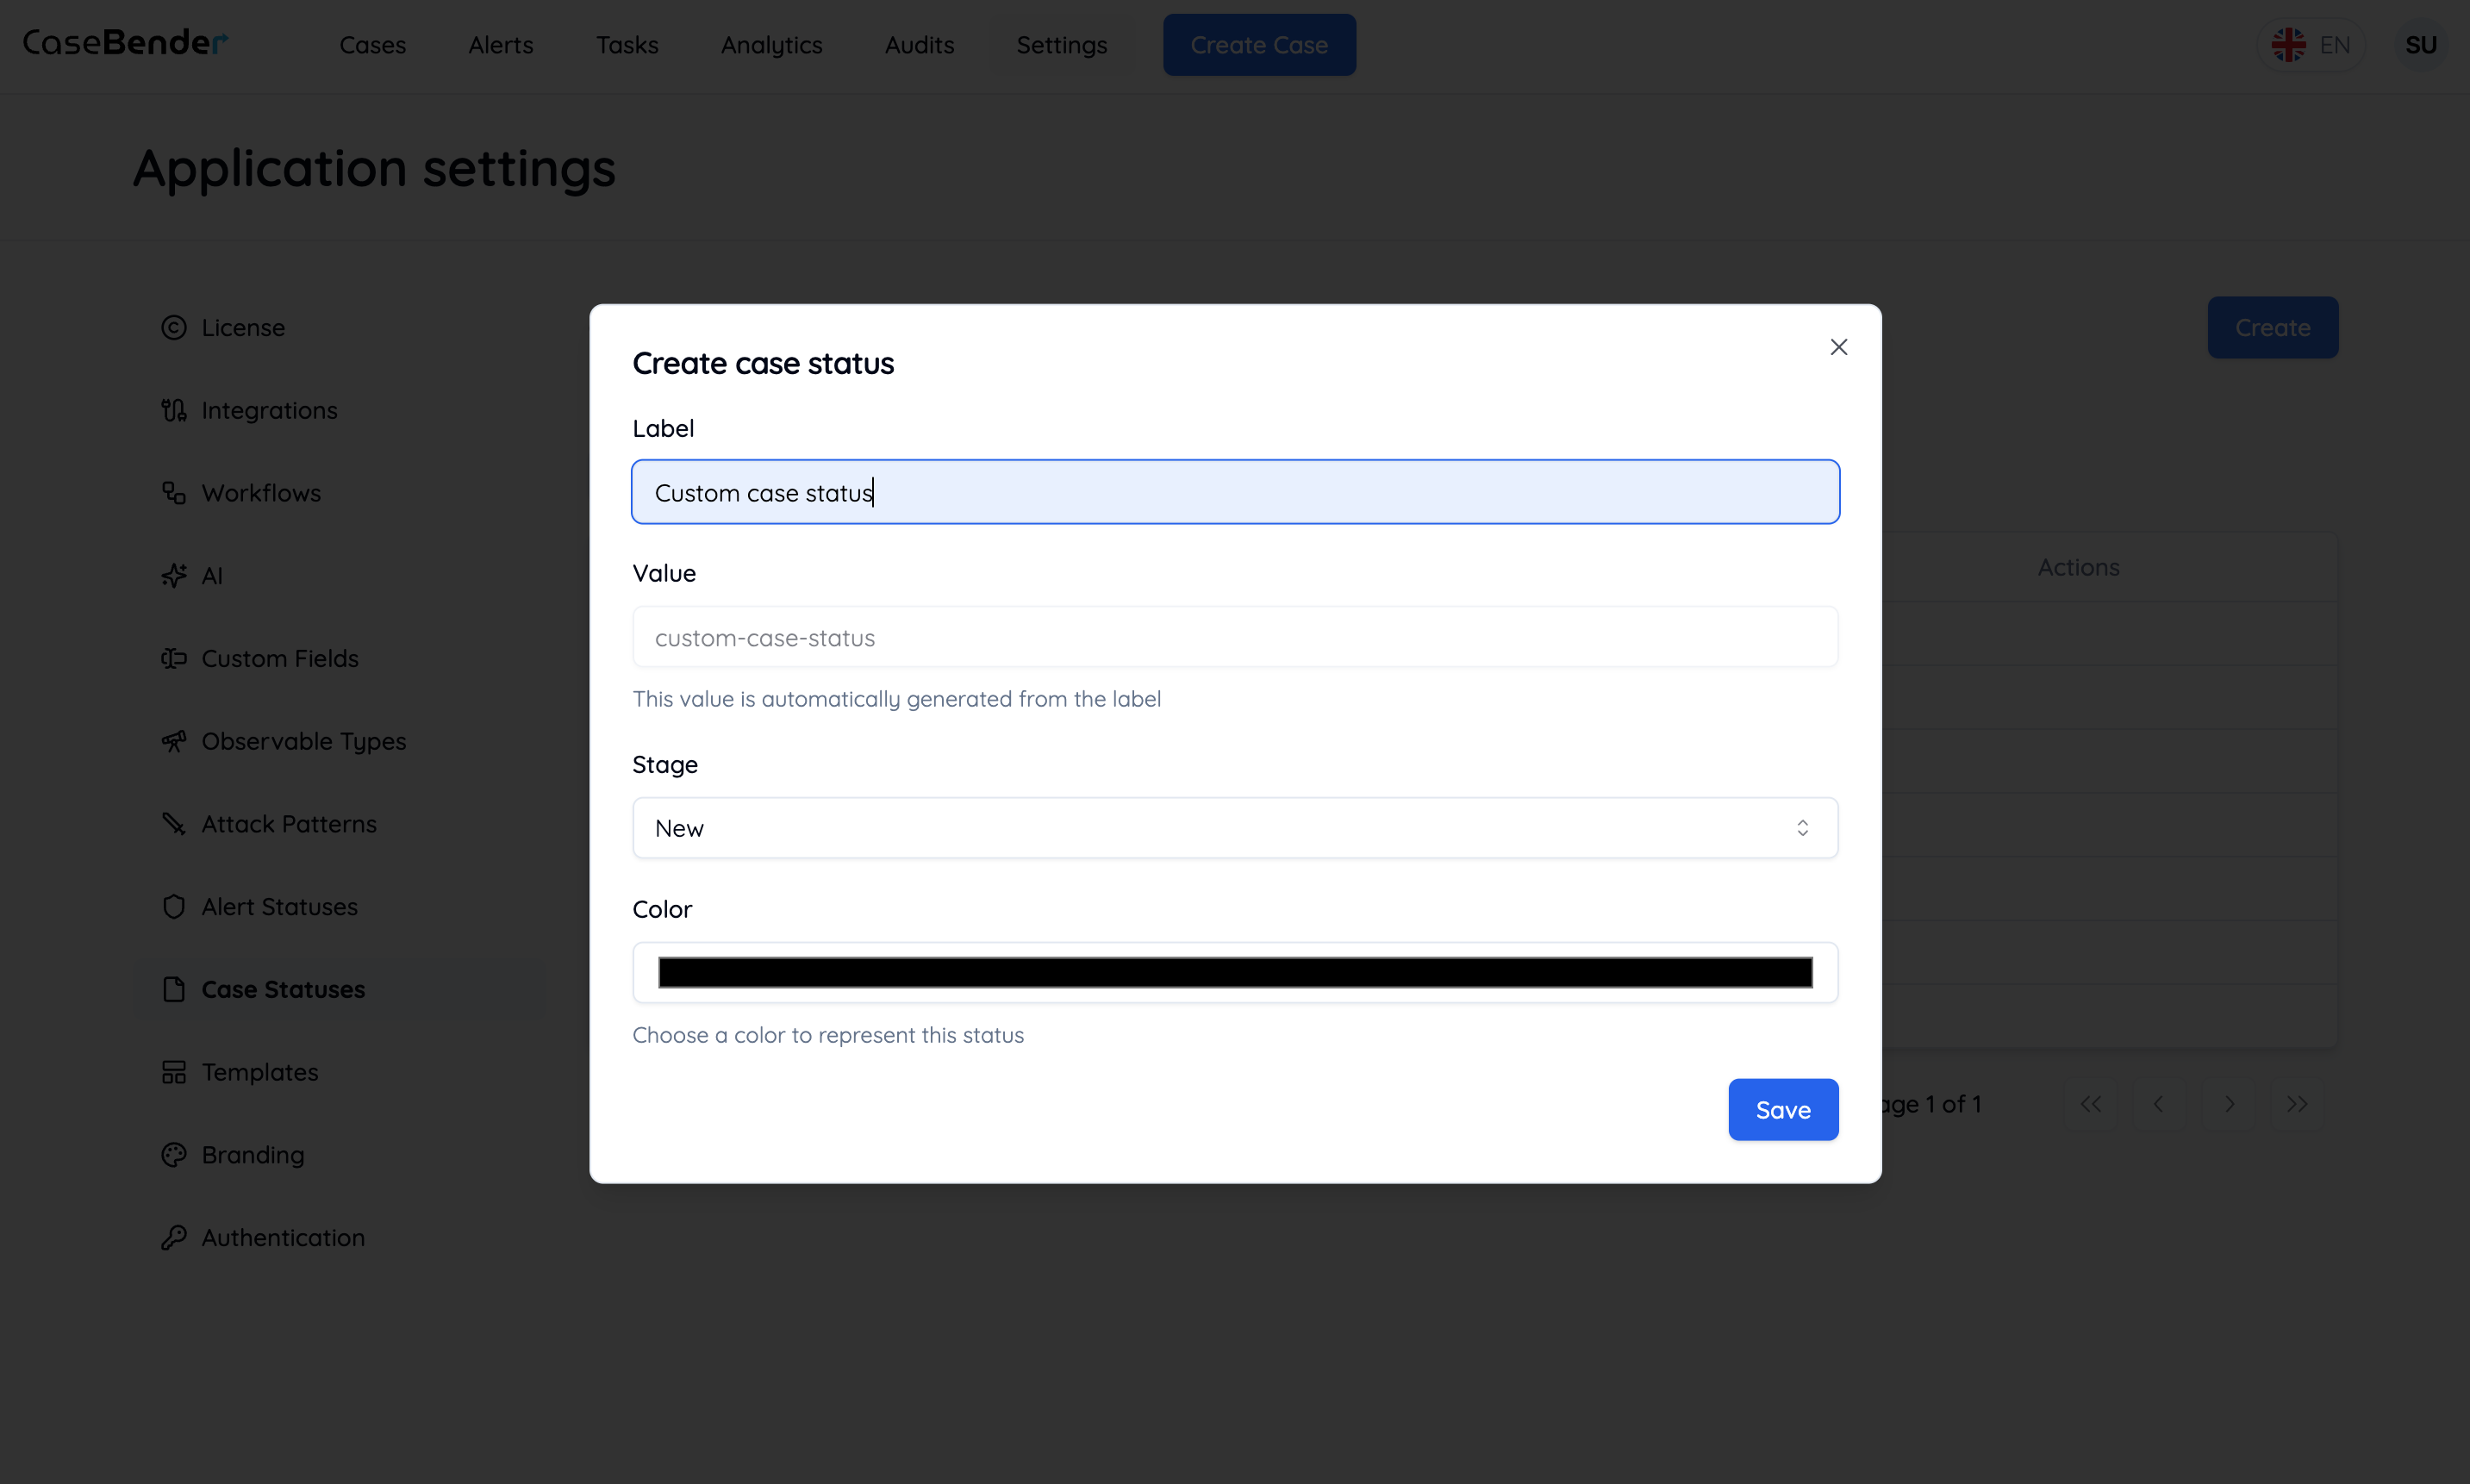Click the Workflows sidebar icon
The width and height of the screenshot is (2470, 1484).
[x=174, y=492]
